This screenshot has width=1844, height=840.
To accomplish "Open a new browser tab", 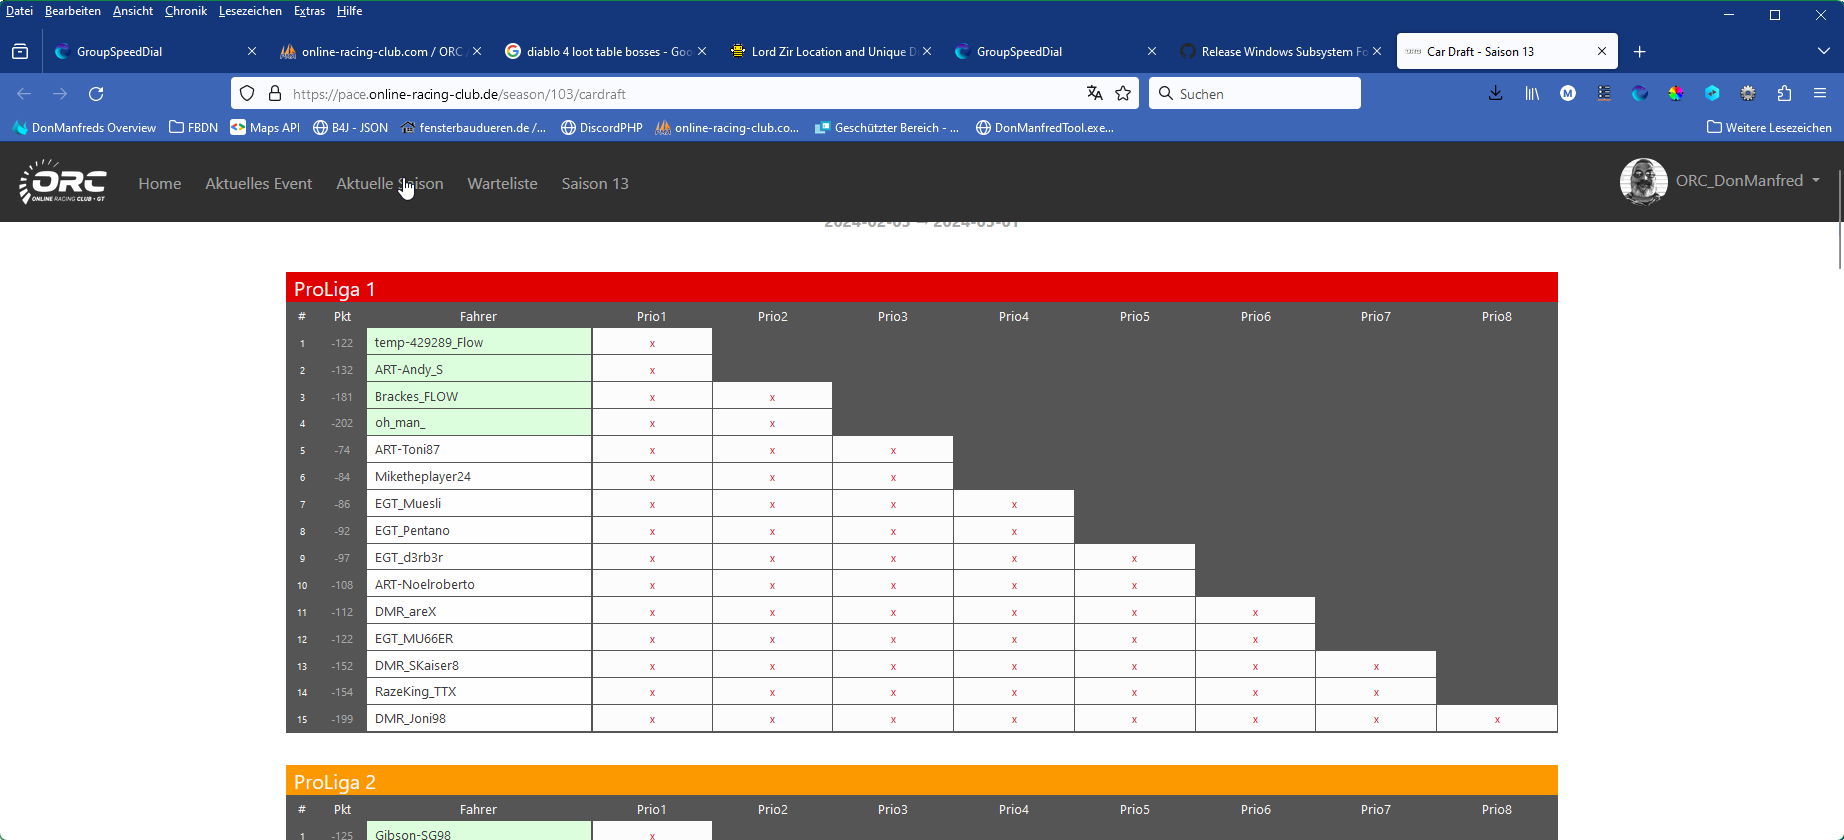I will pos(1639,52).
